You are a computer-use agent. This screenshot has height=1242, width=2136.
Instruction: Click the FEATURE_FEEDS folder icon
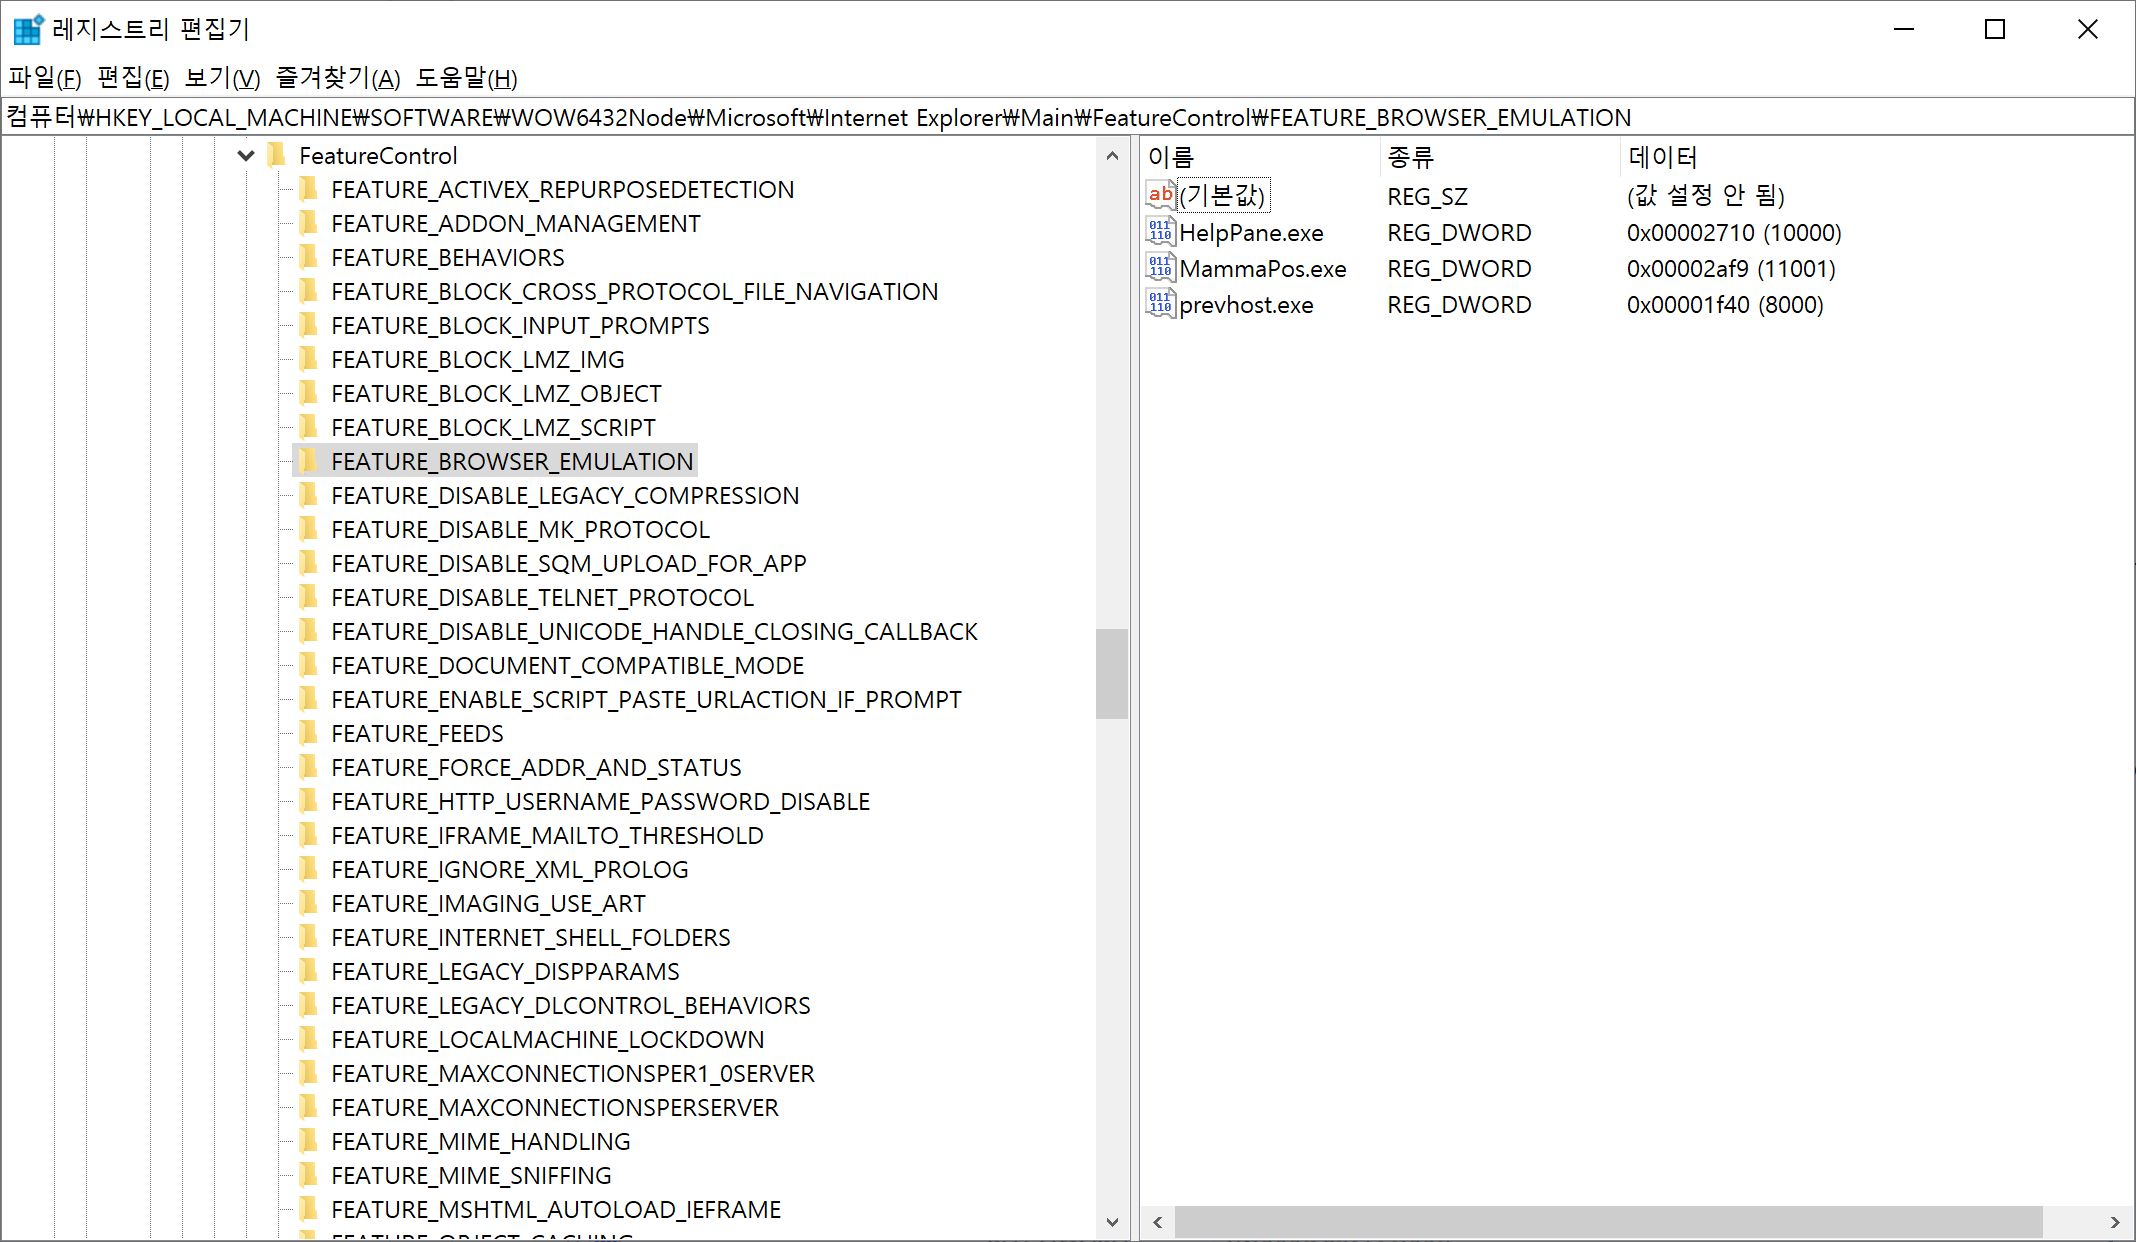pyautogui.click(x=309, y=733)
